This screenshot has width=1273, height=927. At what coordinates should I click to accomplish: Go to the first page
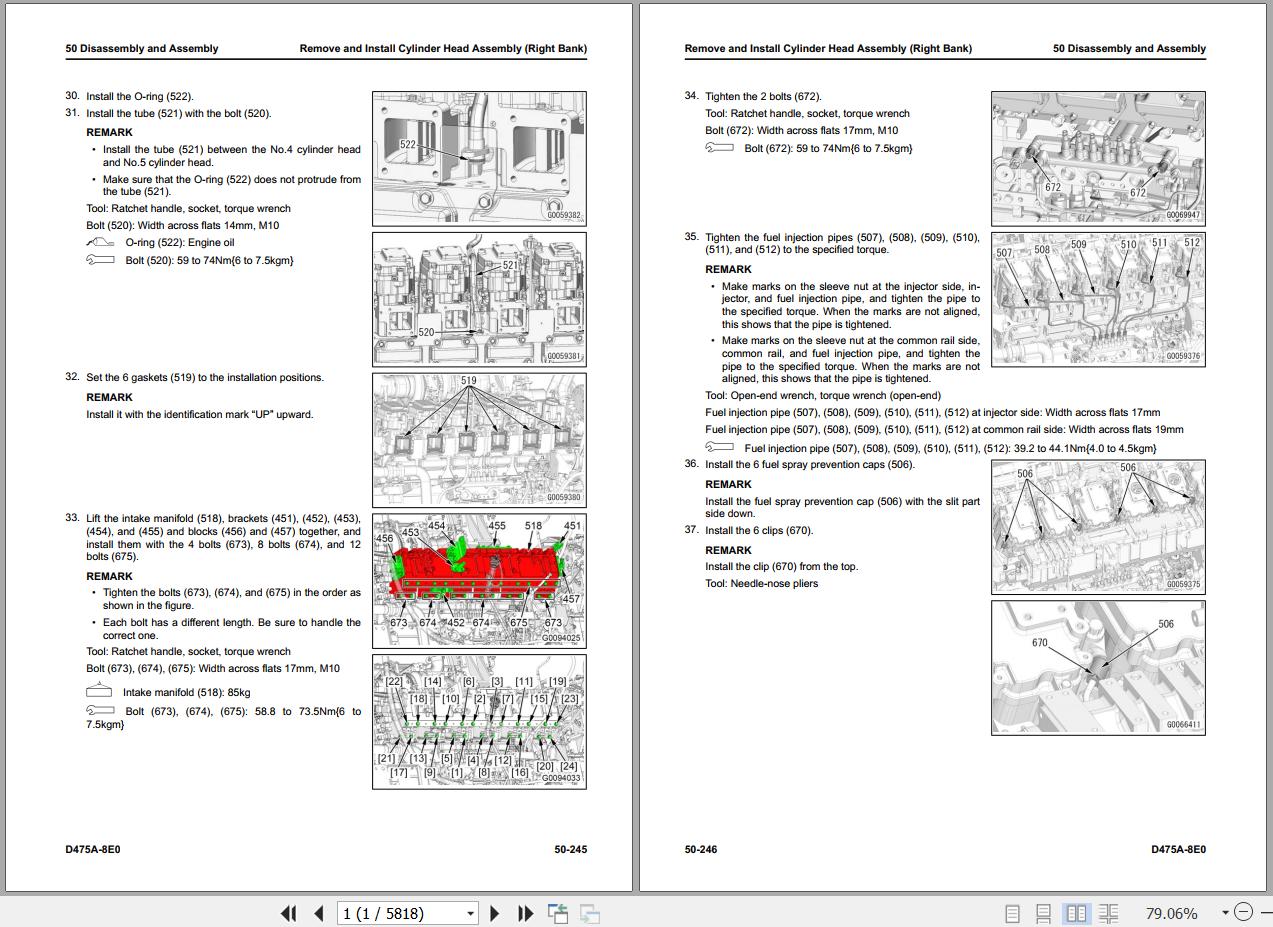(288, 913)
